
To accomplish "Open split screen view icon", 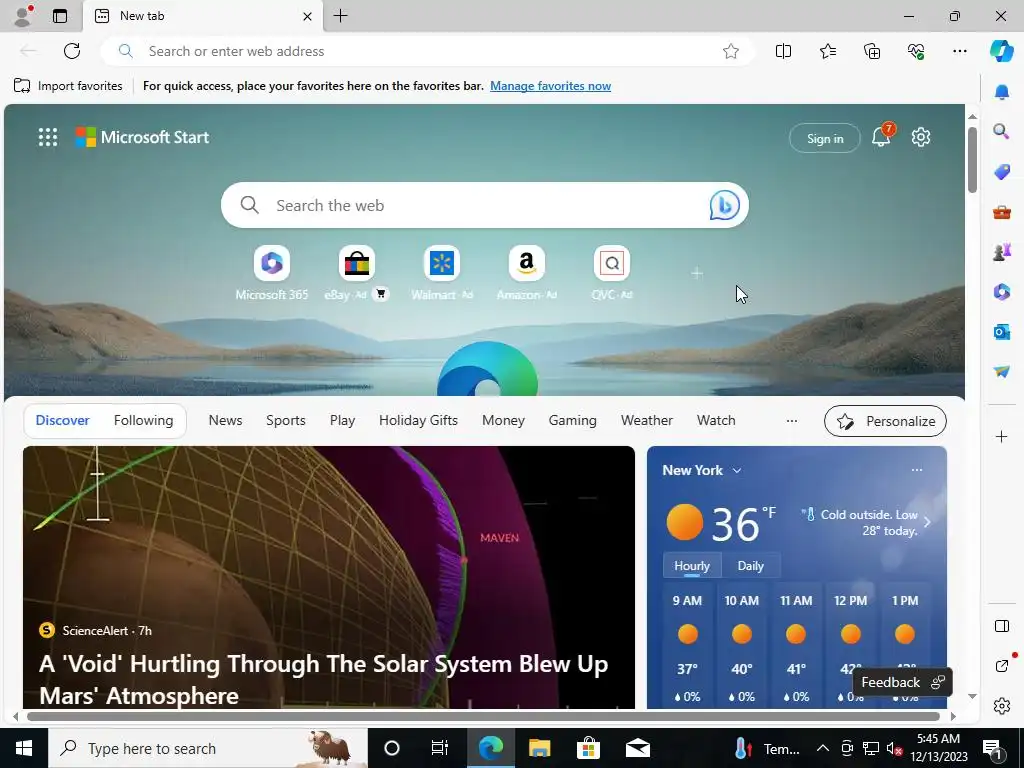I will [x=783, y=51].
